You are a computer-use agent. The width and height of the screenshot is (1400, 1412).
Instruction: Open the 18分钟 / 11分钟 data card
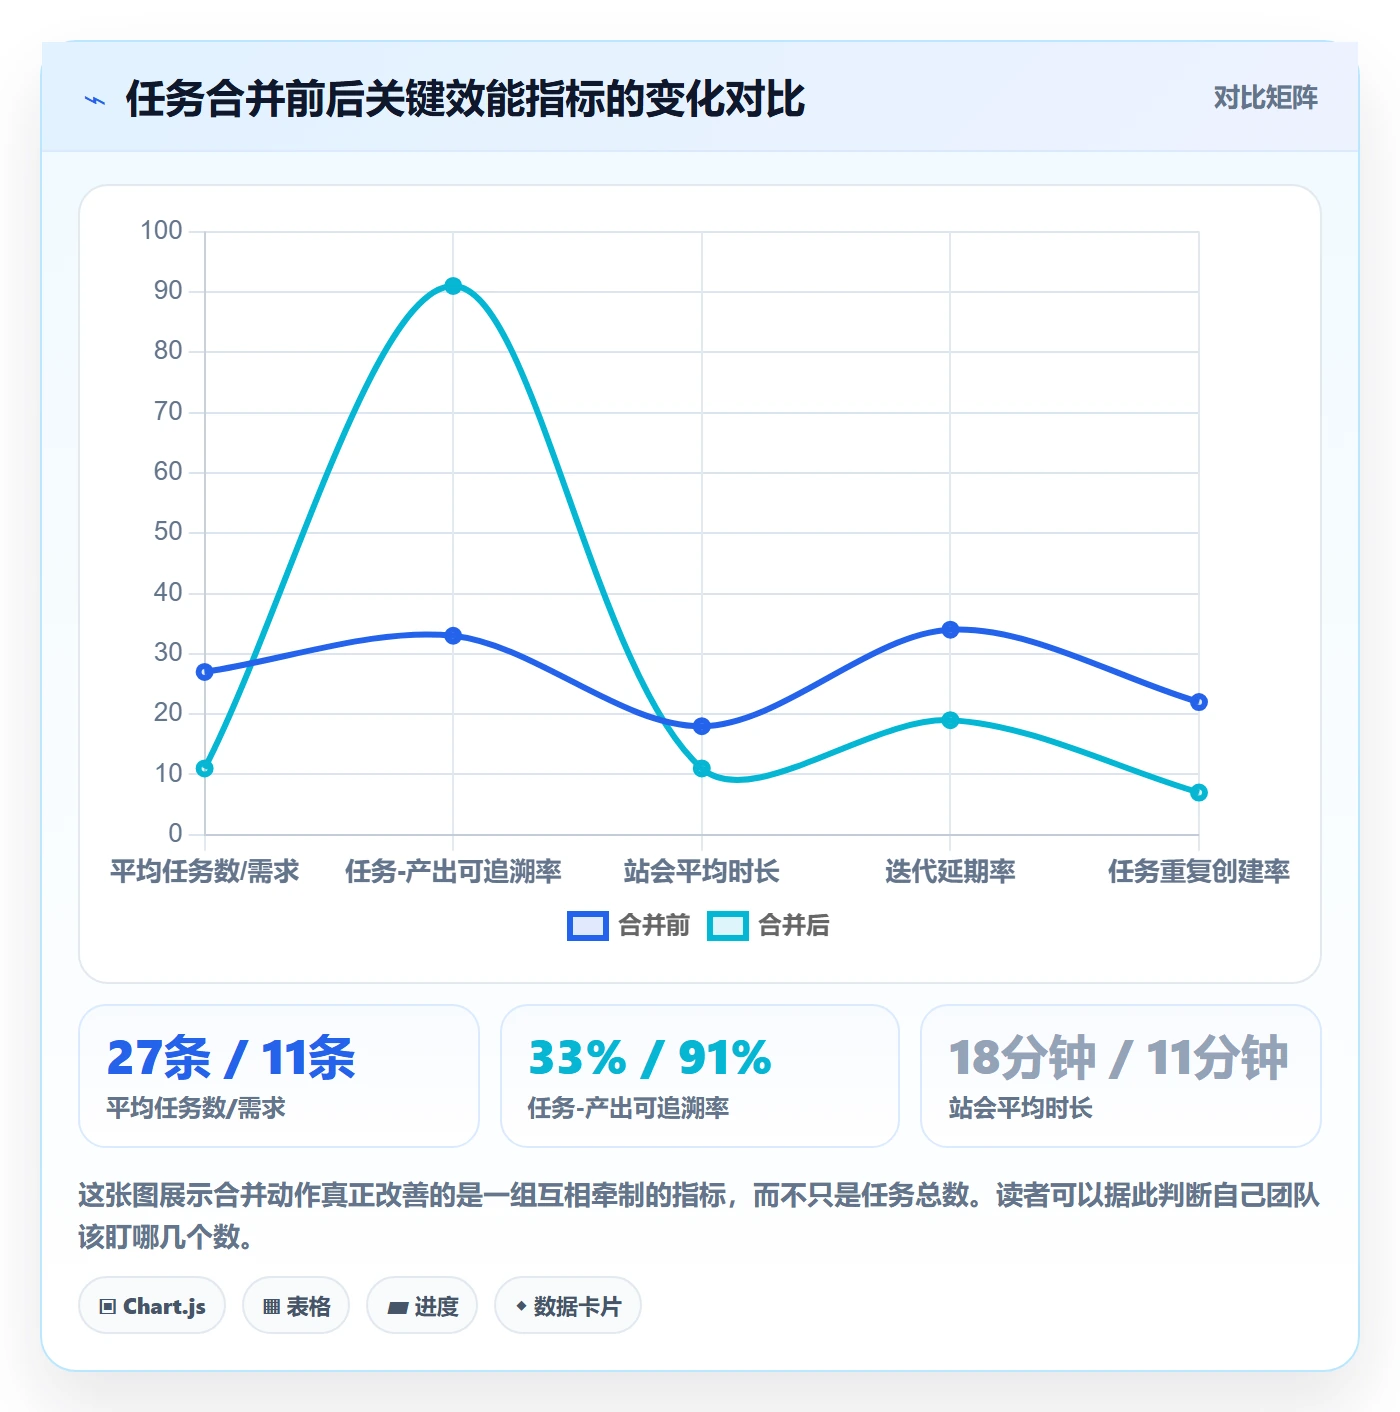(1121, 1076)
